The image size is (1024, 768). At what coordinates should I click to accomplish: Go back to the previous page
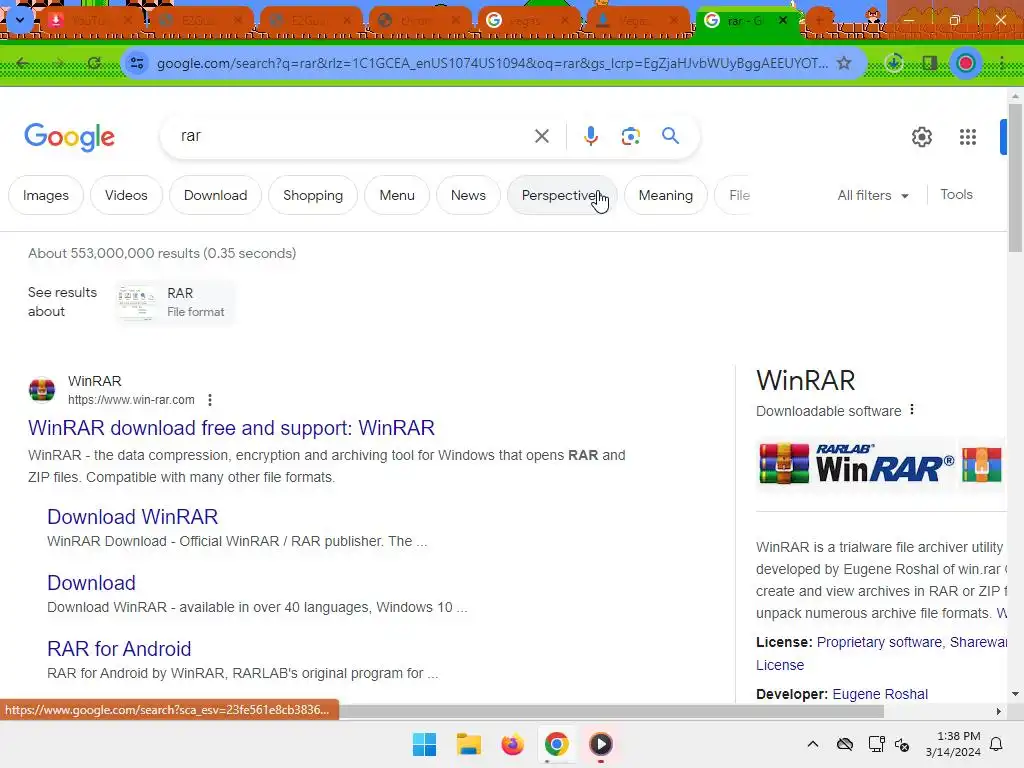tap(23, 63)
